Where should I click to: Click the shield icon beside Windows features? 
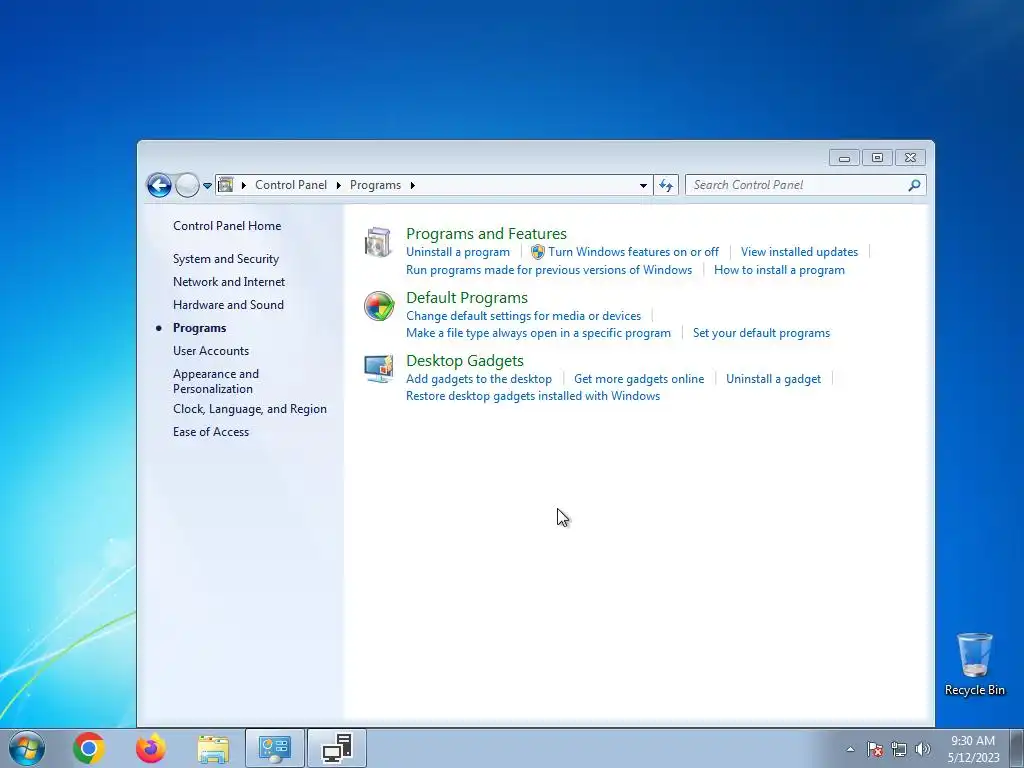[537, 252]
